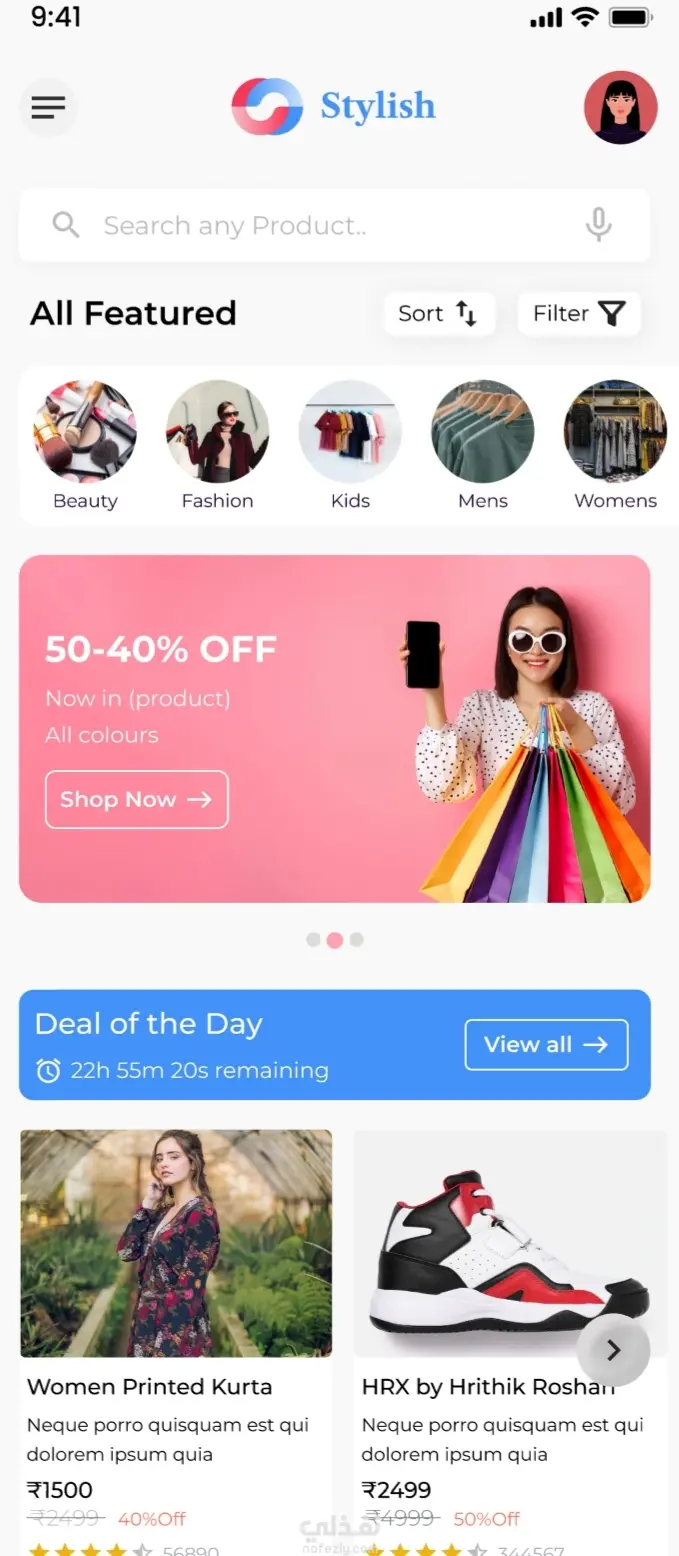679x1556 pixels.
Task: Open the HRX by Hrithik Roshan sneaker
Action: [510, 1243]
